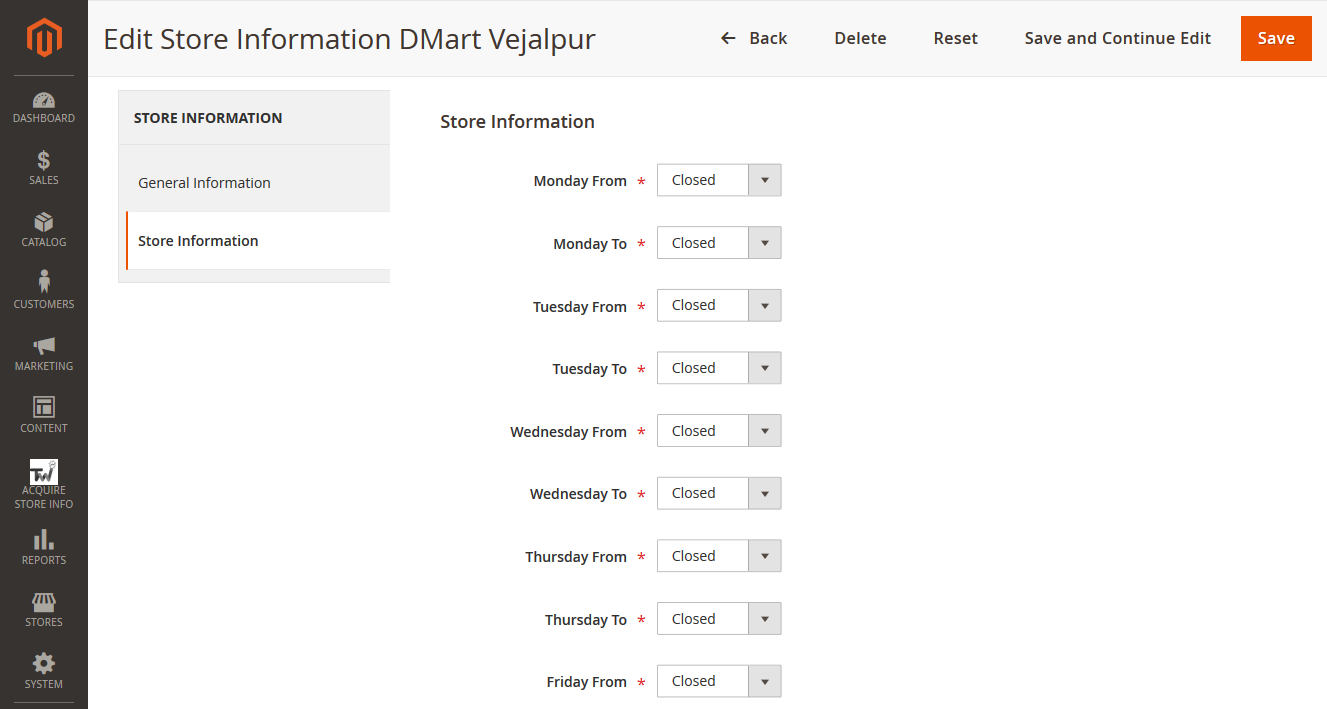Click the Back button text
The image size is (1327, 709).
768,38
